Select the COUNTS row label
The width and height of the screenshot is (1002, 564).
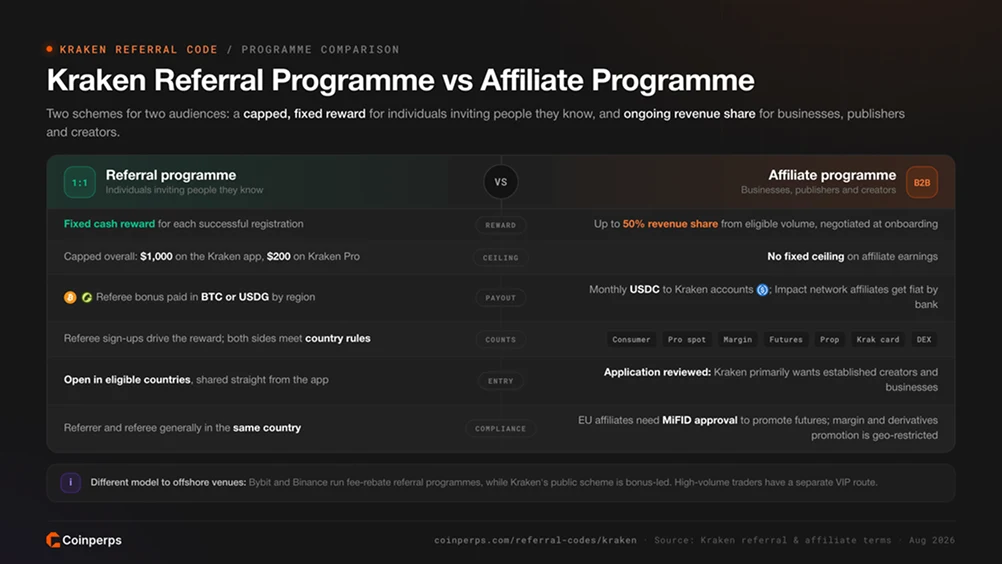(500, 339)
